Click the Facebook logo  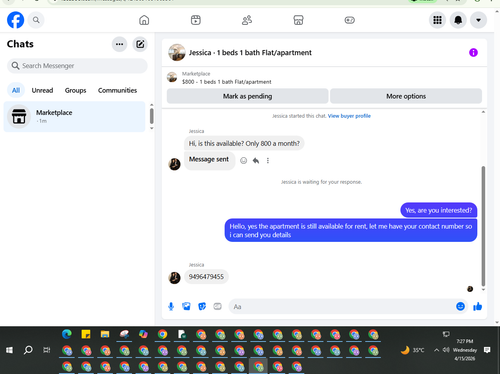pos(15,20)
